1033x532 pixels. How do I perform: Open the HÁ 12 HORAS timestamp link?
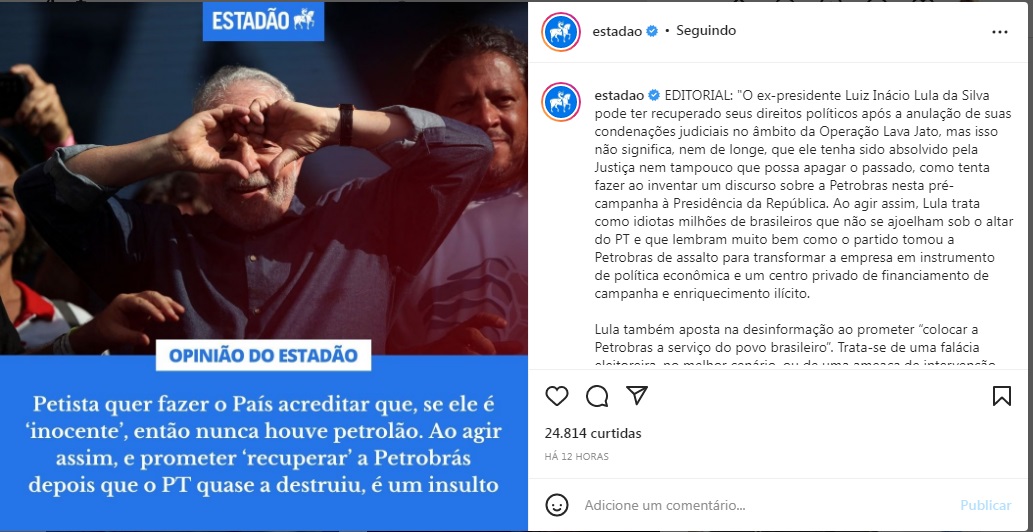coord(576,456)
